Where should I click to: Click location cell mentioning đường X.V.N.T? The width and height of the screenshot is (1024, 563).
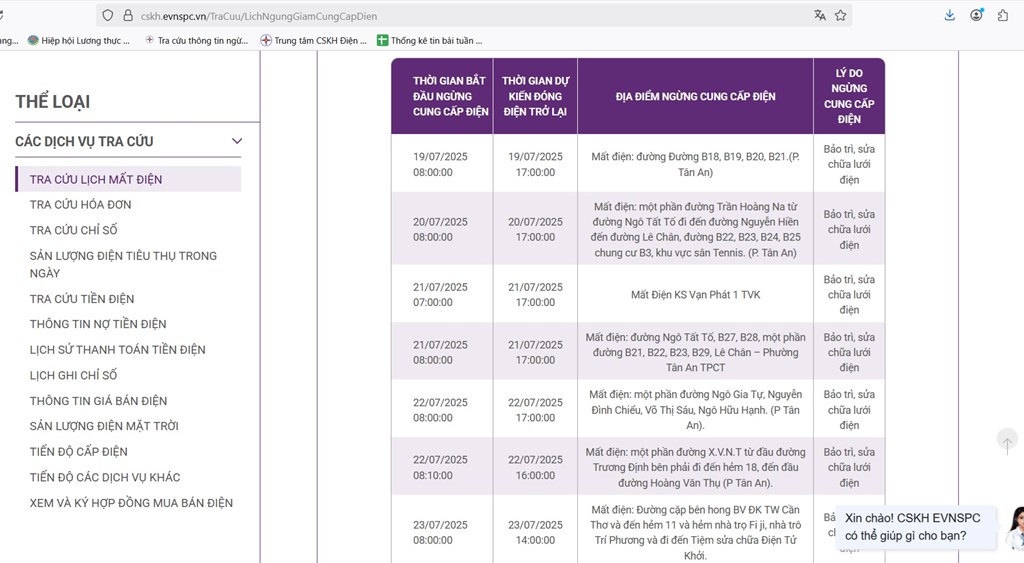[696, 467]
